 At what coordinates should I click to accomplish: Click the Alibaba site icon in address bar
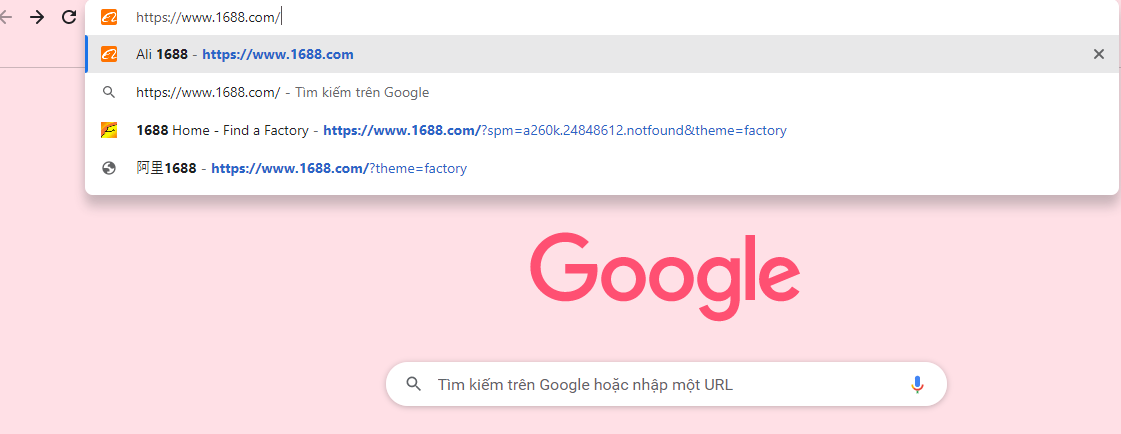coord(109,17)
